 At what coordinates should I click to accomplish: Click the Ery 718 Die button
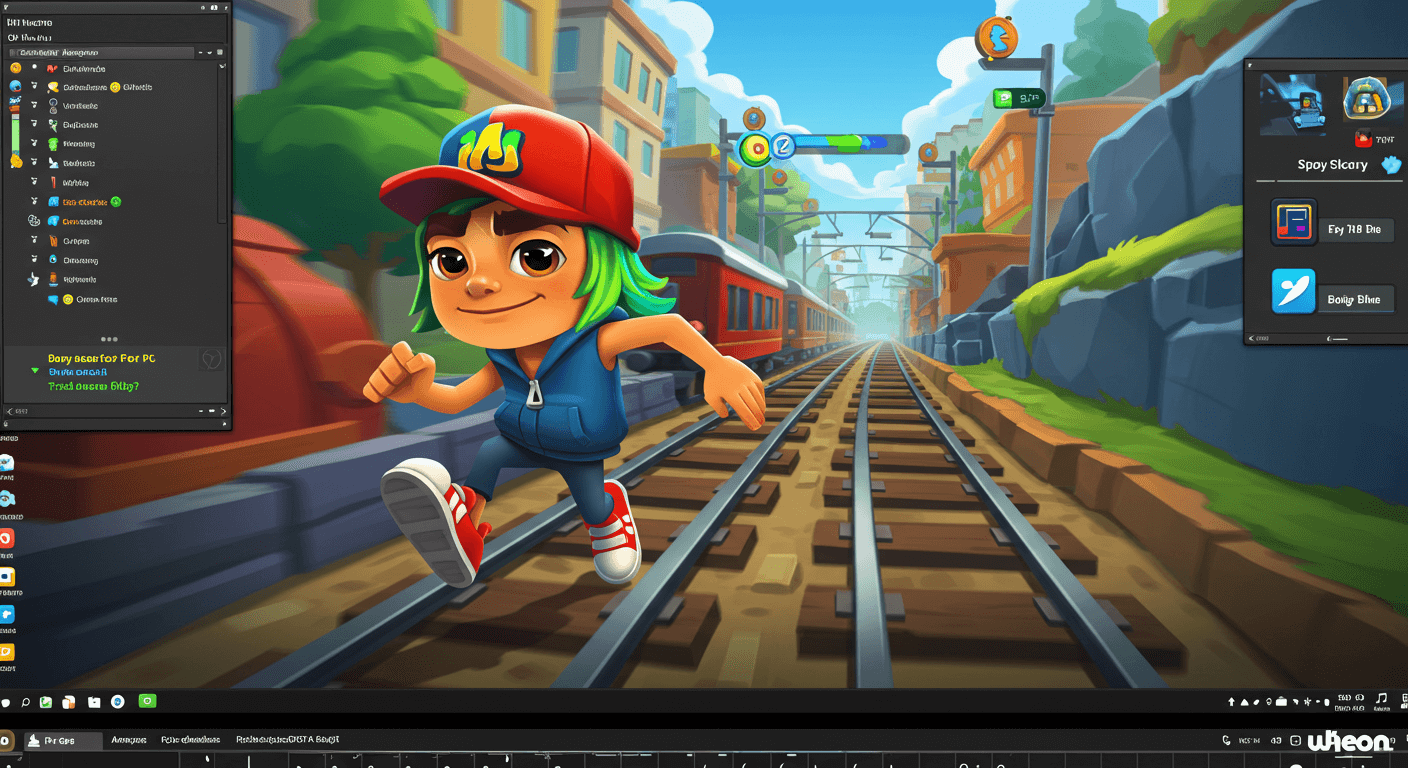click(1354, 229)
